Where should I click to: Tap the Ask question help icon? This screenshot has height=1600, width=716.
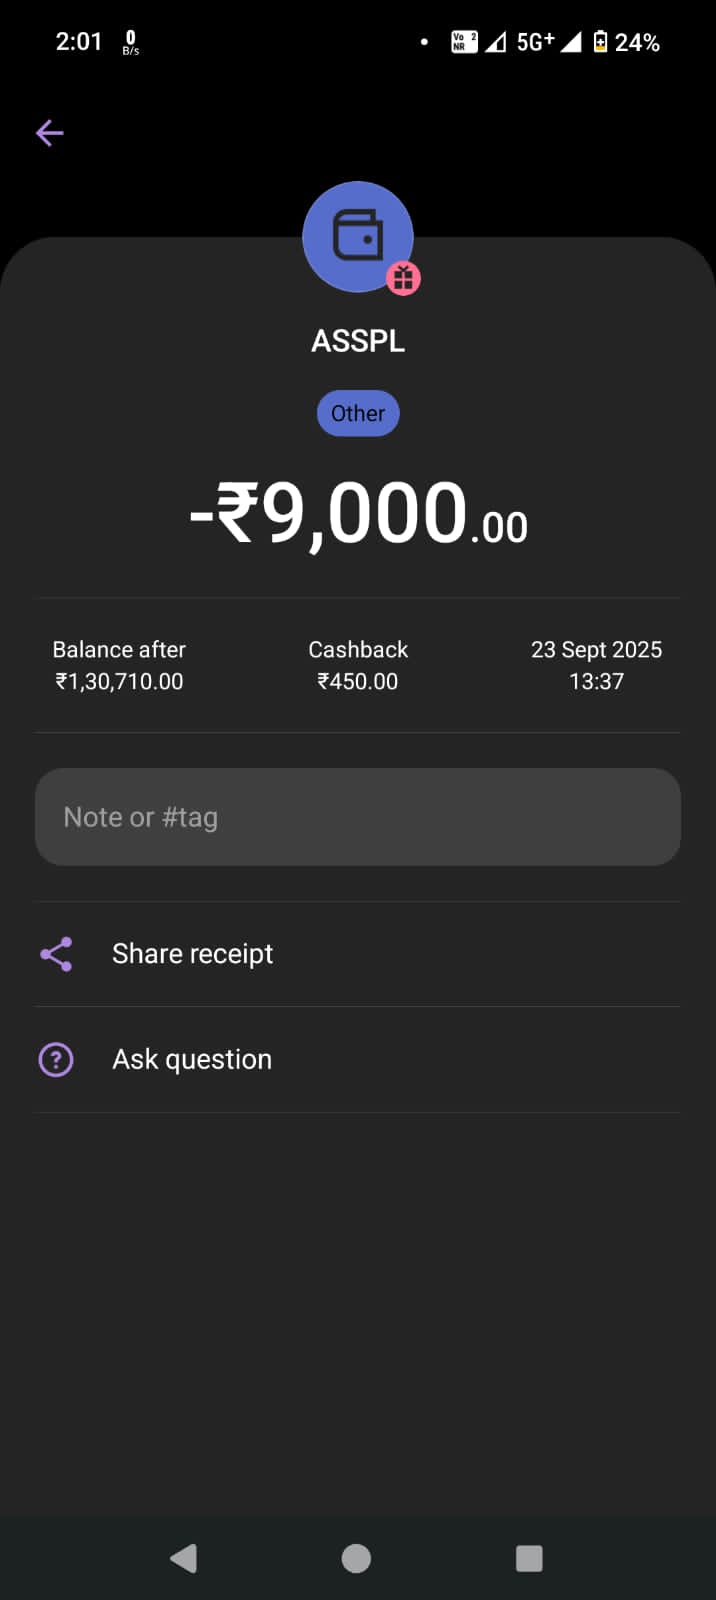(56, 1059)
